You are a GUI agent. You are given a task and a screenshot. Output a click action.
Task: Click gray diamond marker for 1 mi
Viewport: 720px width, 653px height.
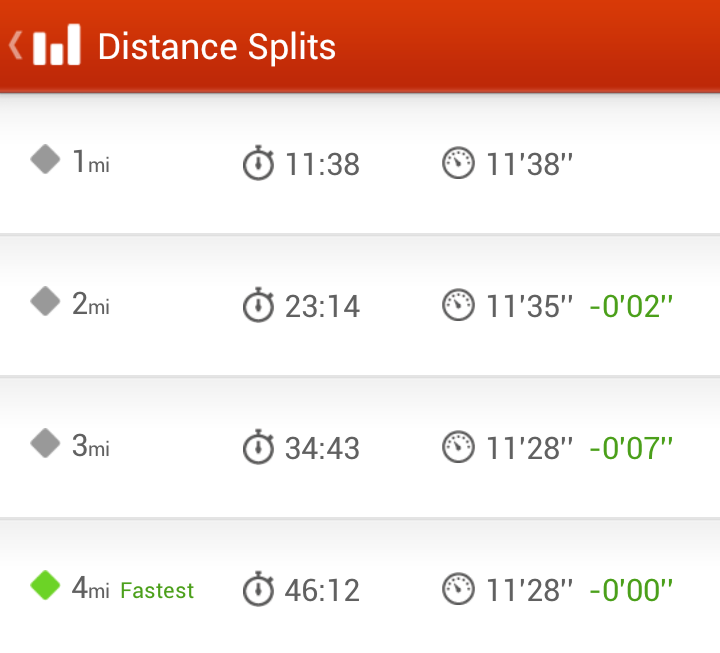(46, 160)
